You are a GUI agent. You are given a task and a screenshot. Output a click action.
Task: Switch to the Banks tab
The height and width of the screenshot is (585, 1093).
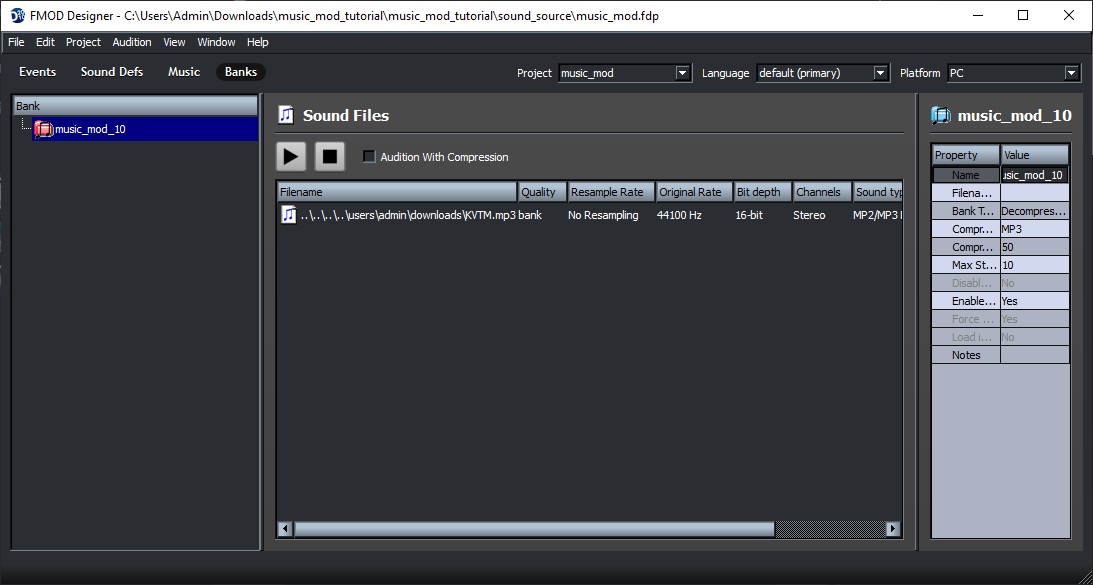240,72
